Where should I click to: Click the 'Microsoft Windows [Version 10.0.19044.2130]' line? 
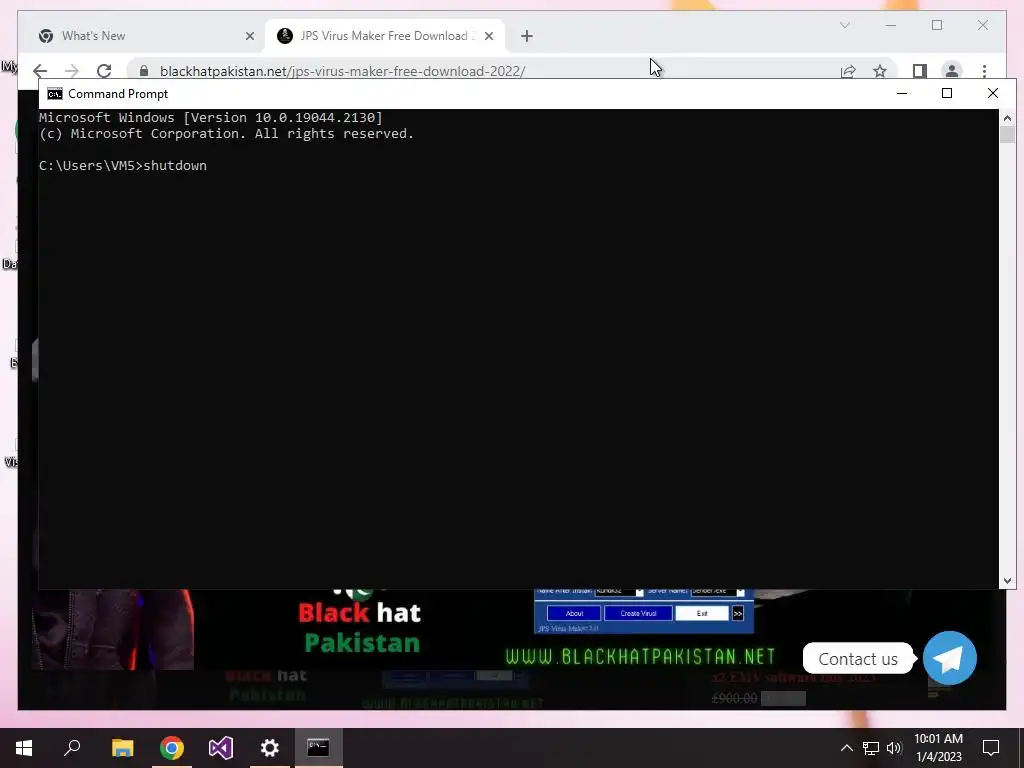211,118
